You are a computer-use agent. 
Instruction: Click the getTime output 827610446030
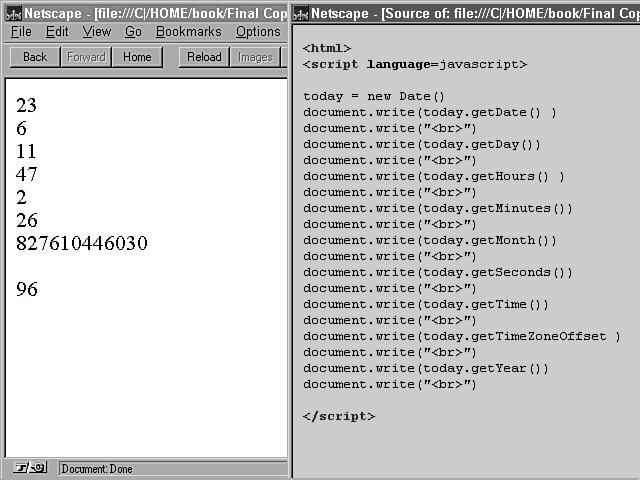click(82, 243)
